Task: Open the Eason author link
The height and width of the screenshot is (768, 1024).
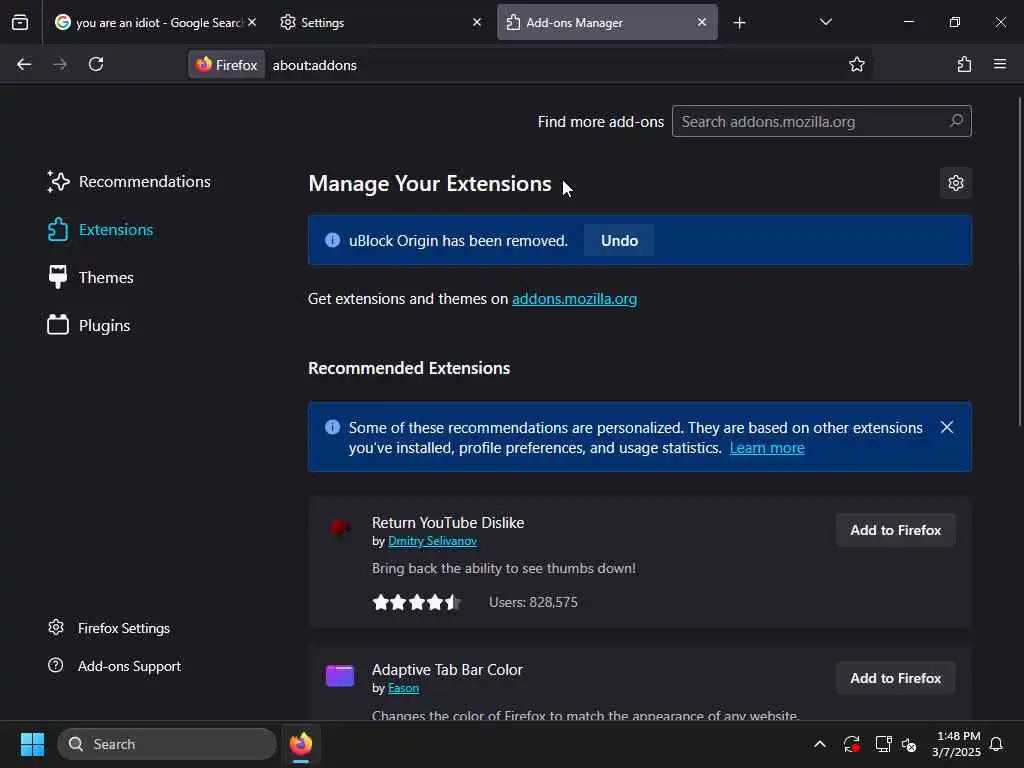Action: tap(403, 688)
